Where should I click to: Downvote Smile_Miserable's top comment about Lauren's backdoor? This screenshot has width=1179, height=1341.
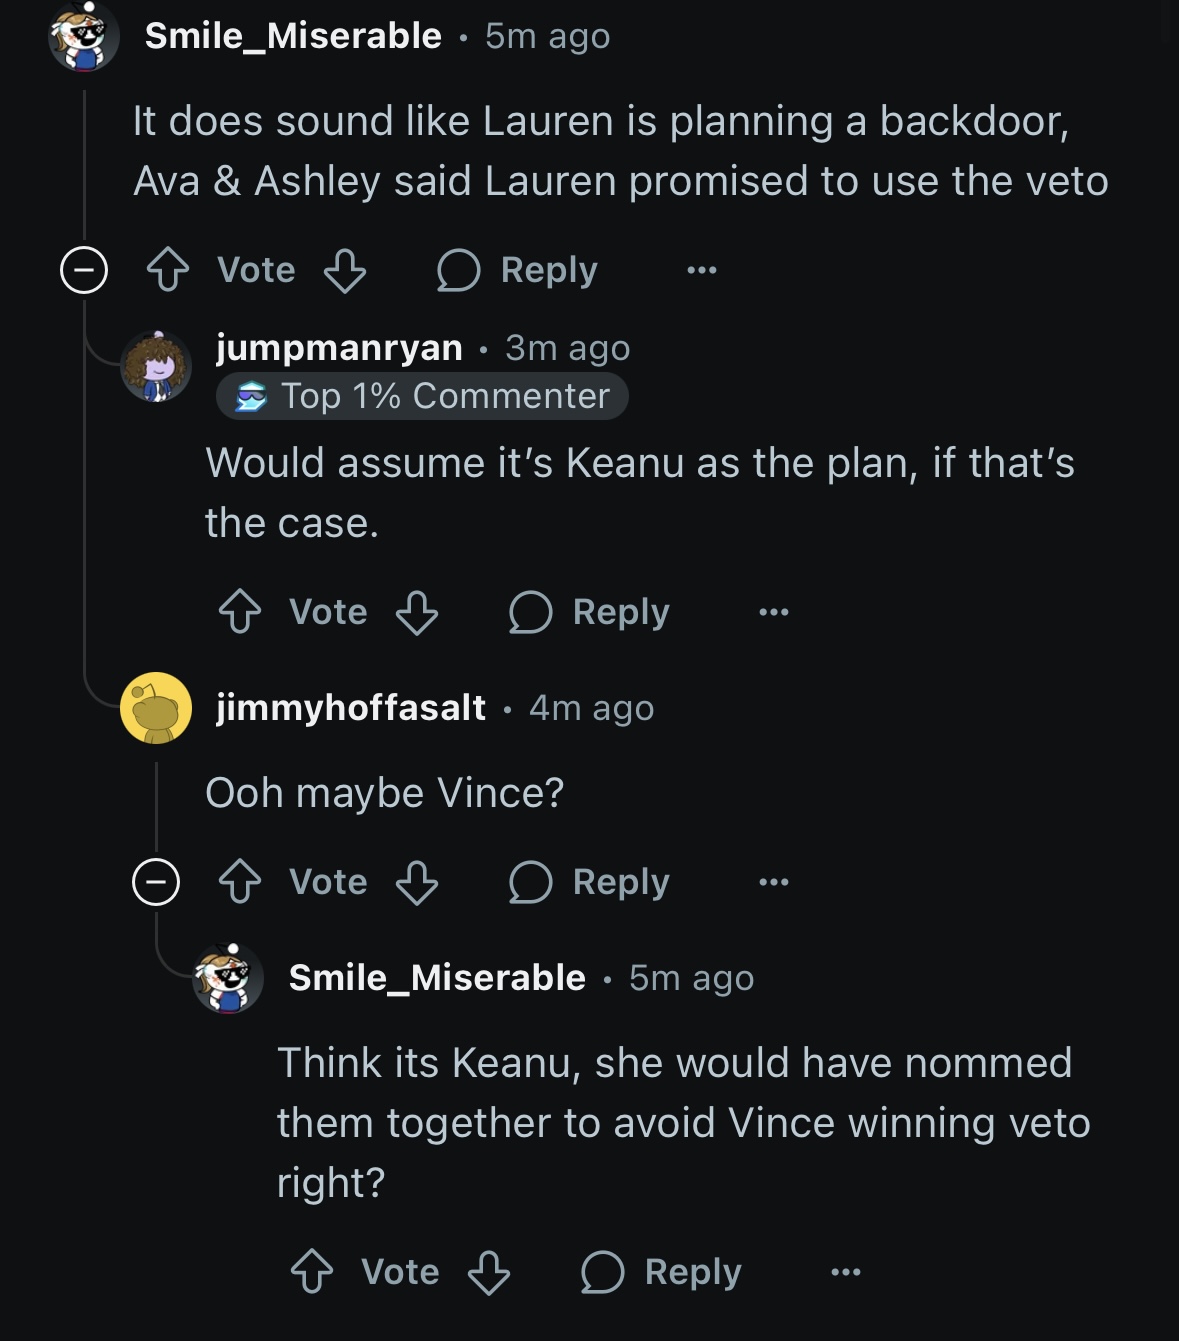pos(345,270)
